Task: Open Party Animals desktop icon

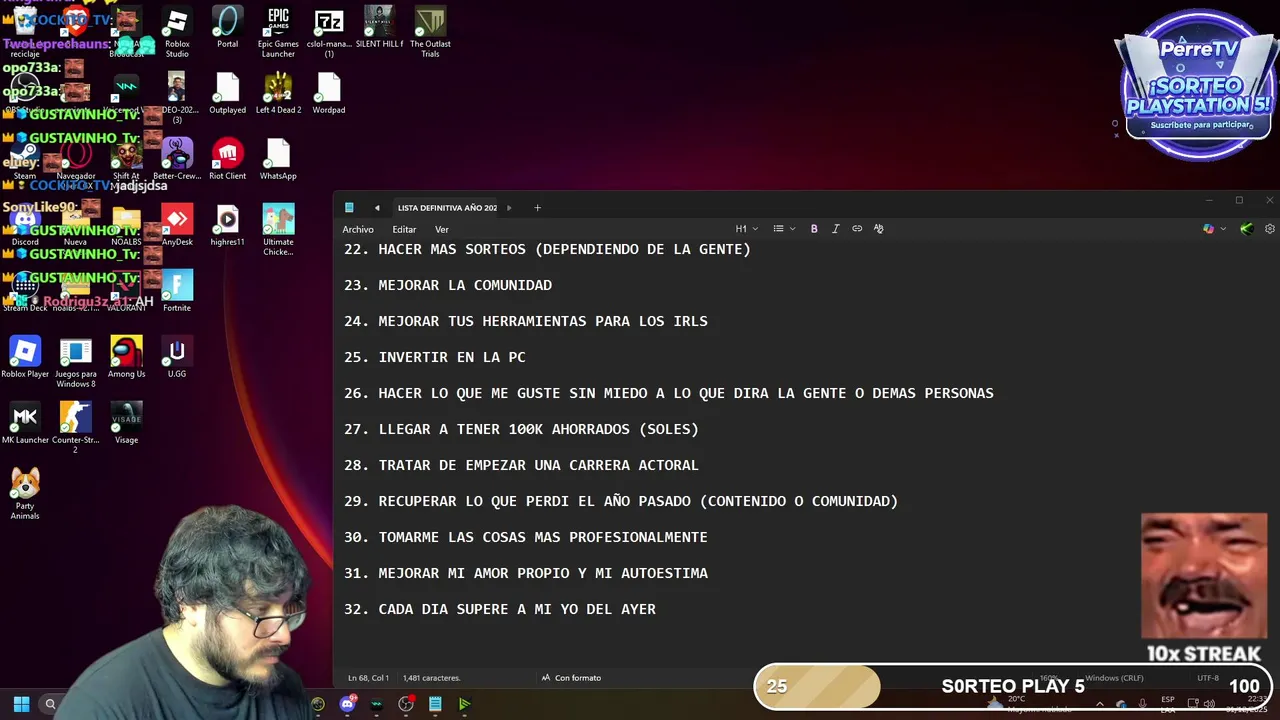Action: point(25,494)
